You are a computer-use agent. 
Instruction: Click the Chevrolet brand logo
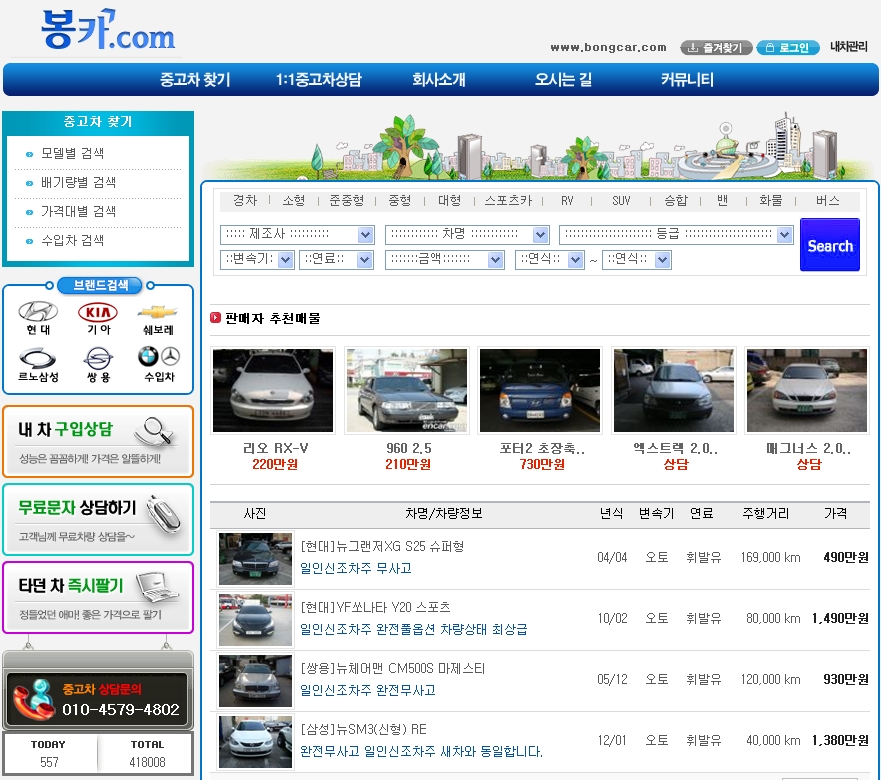click(158, 312)
